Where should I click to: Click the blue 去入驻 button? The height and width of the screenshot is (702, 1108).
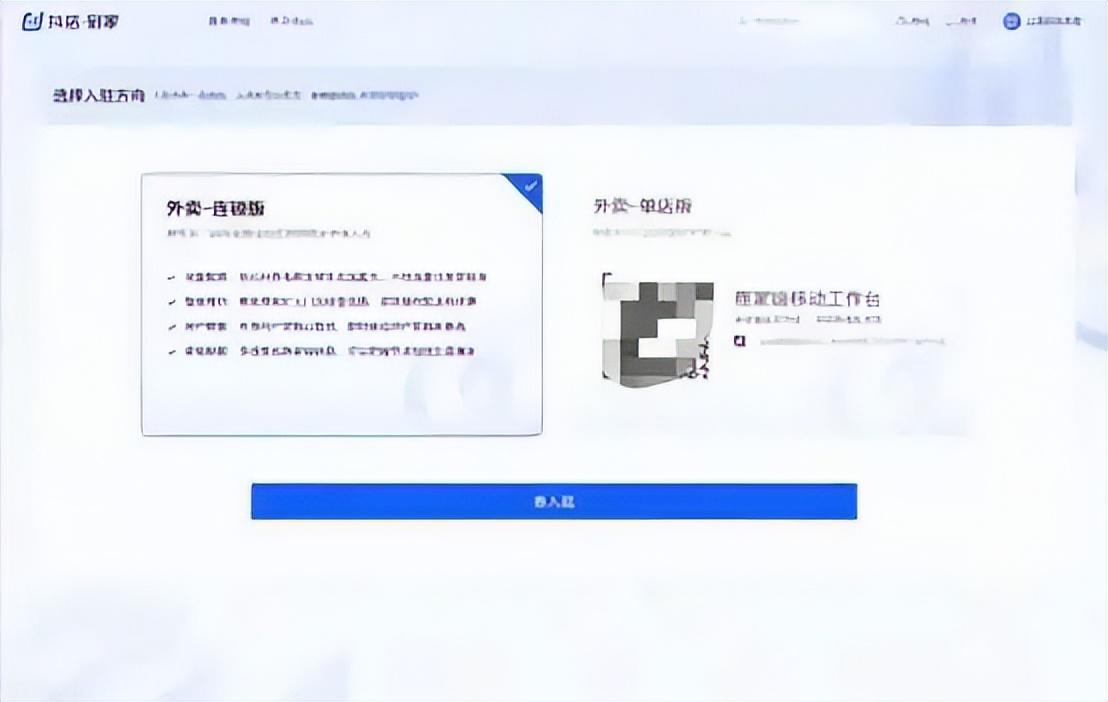click(554, 501)
